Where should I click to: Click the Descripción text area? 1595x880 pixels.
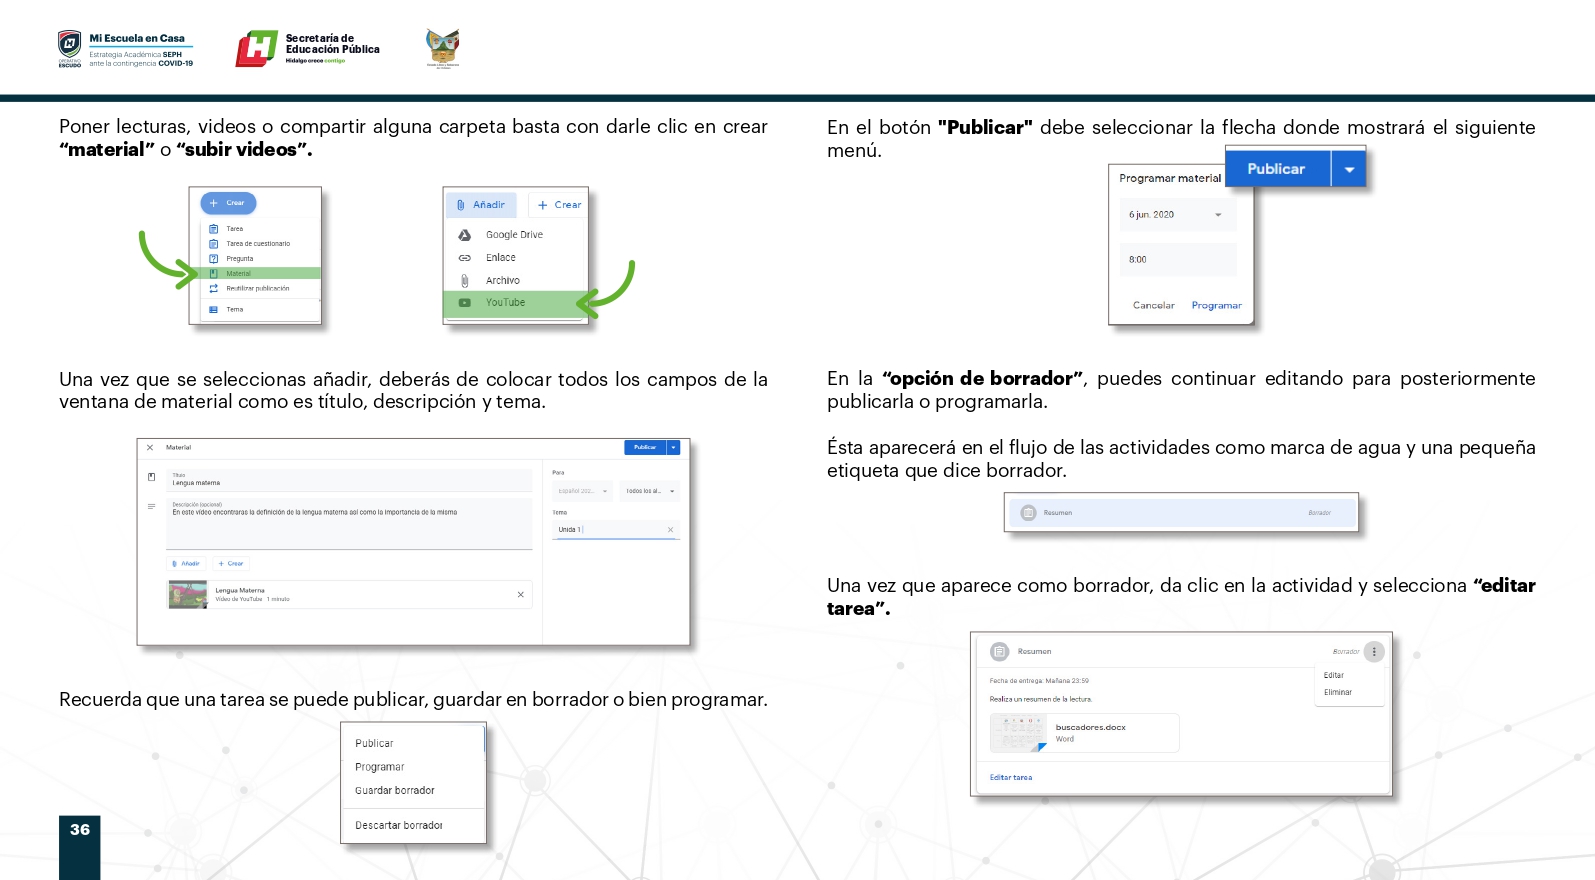tap(349, 523)
